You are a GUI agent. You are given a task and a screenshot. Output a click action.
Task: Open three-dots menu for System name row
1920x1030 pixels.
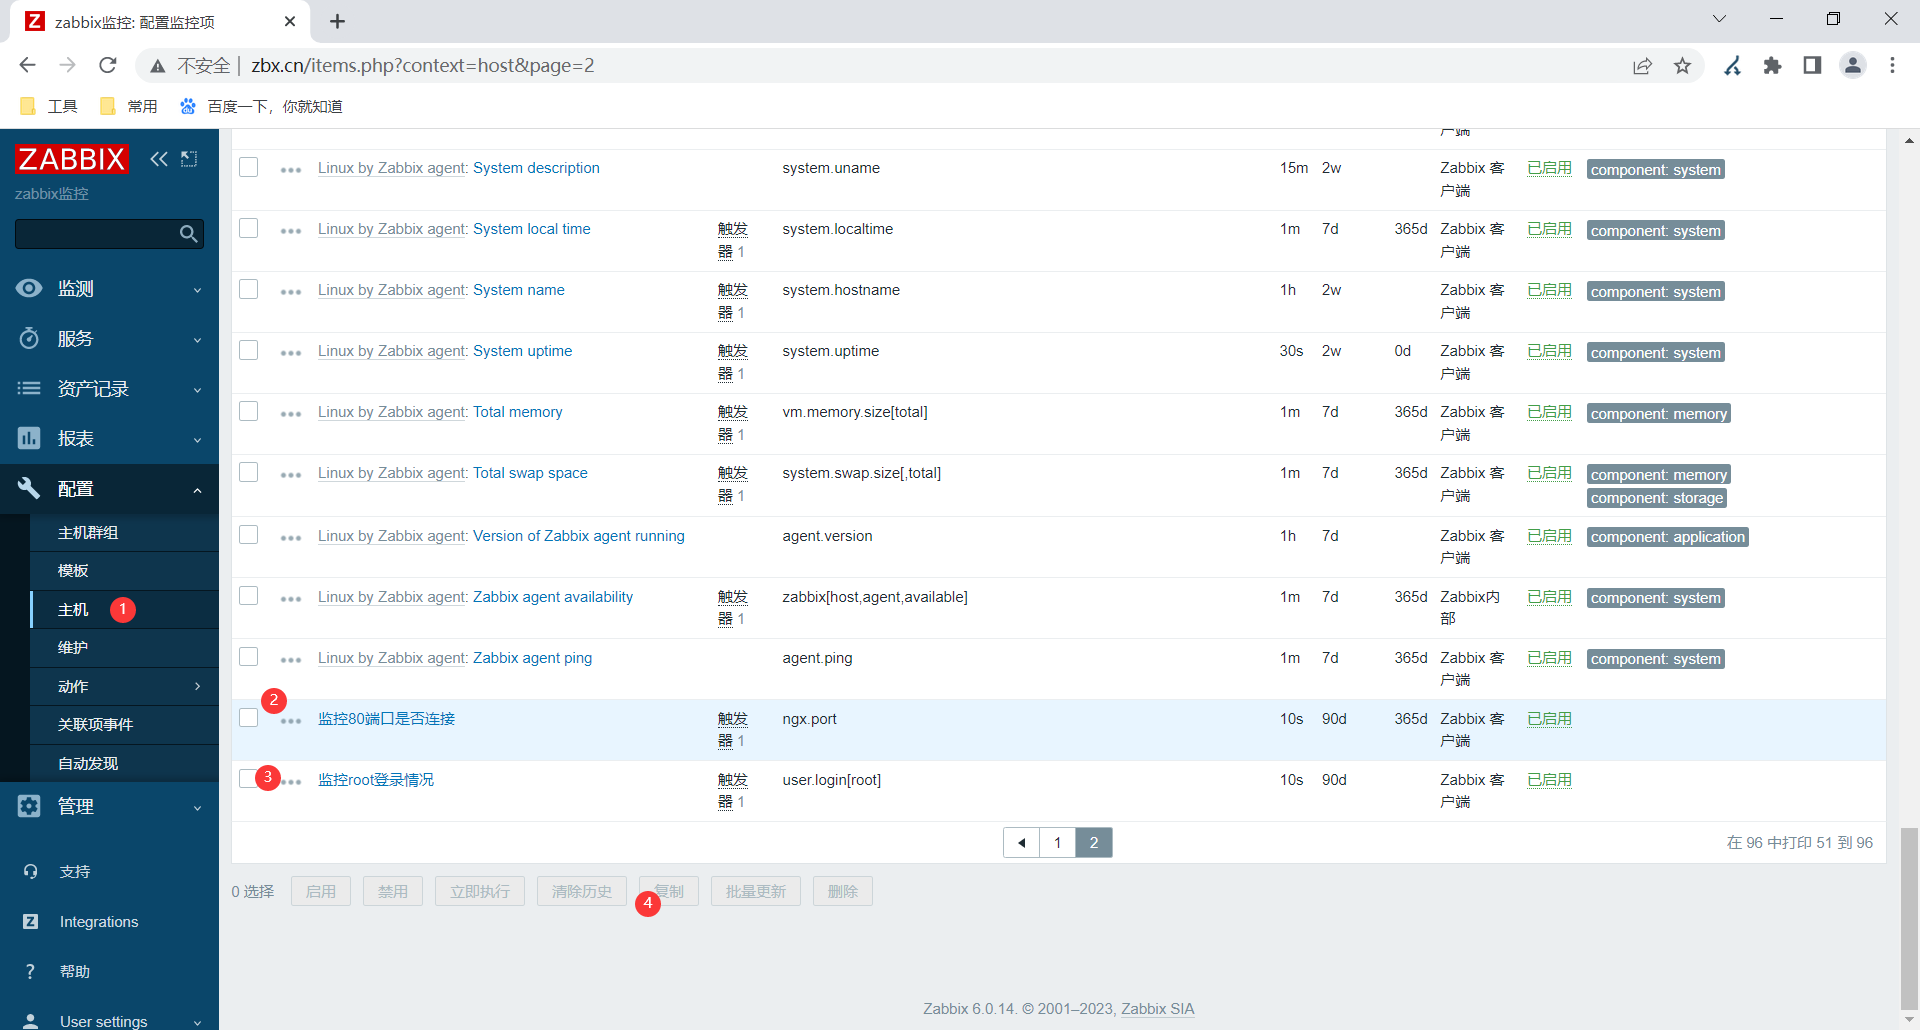tap(291, 292)
